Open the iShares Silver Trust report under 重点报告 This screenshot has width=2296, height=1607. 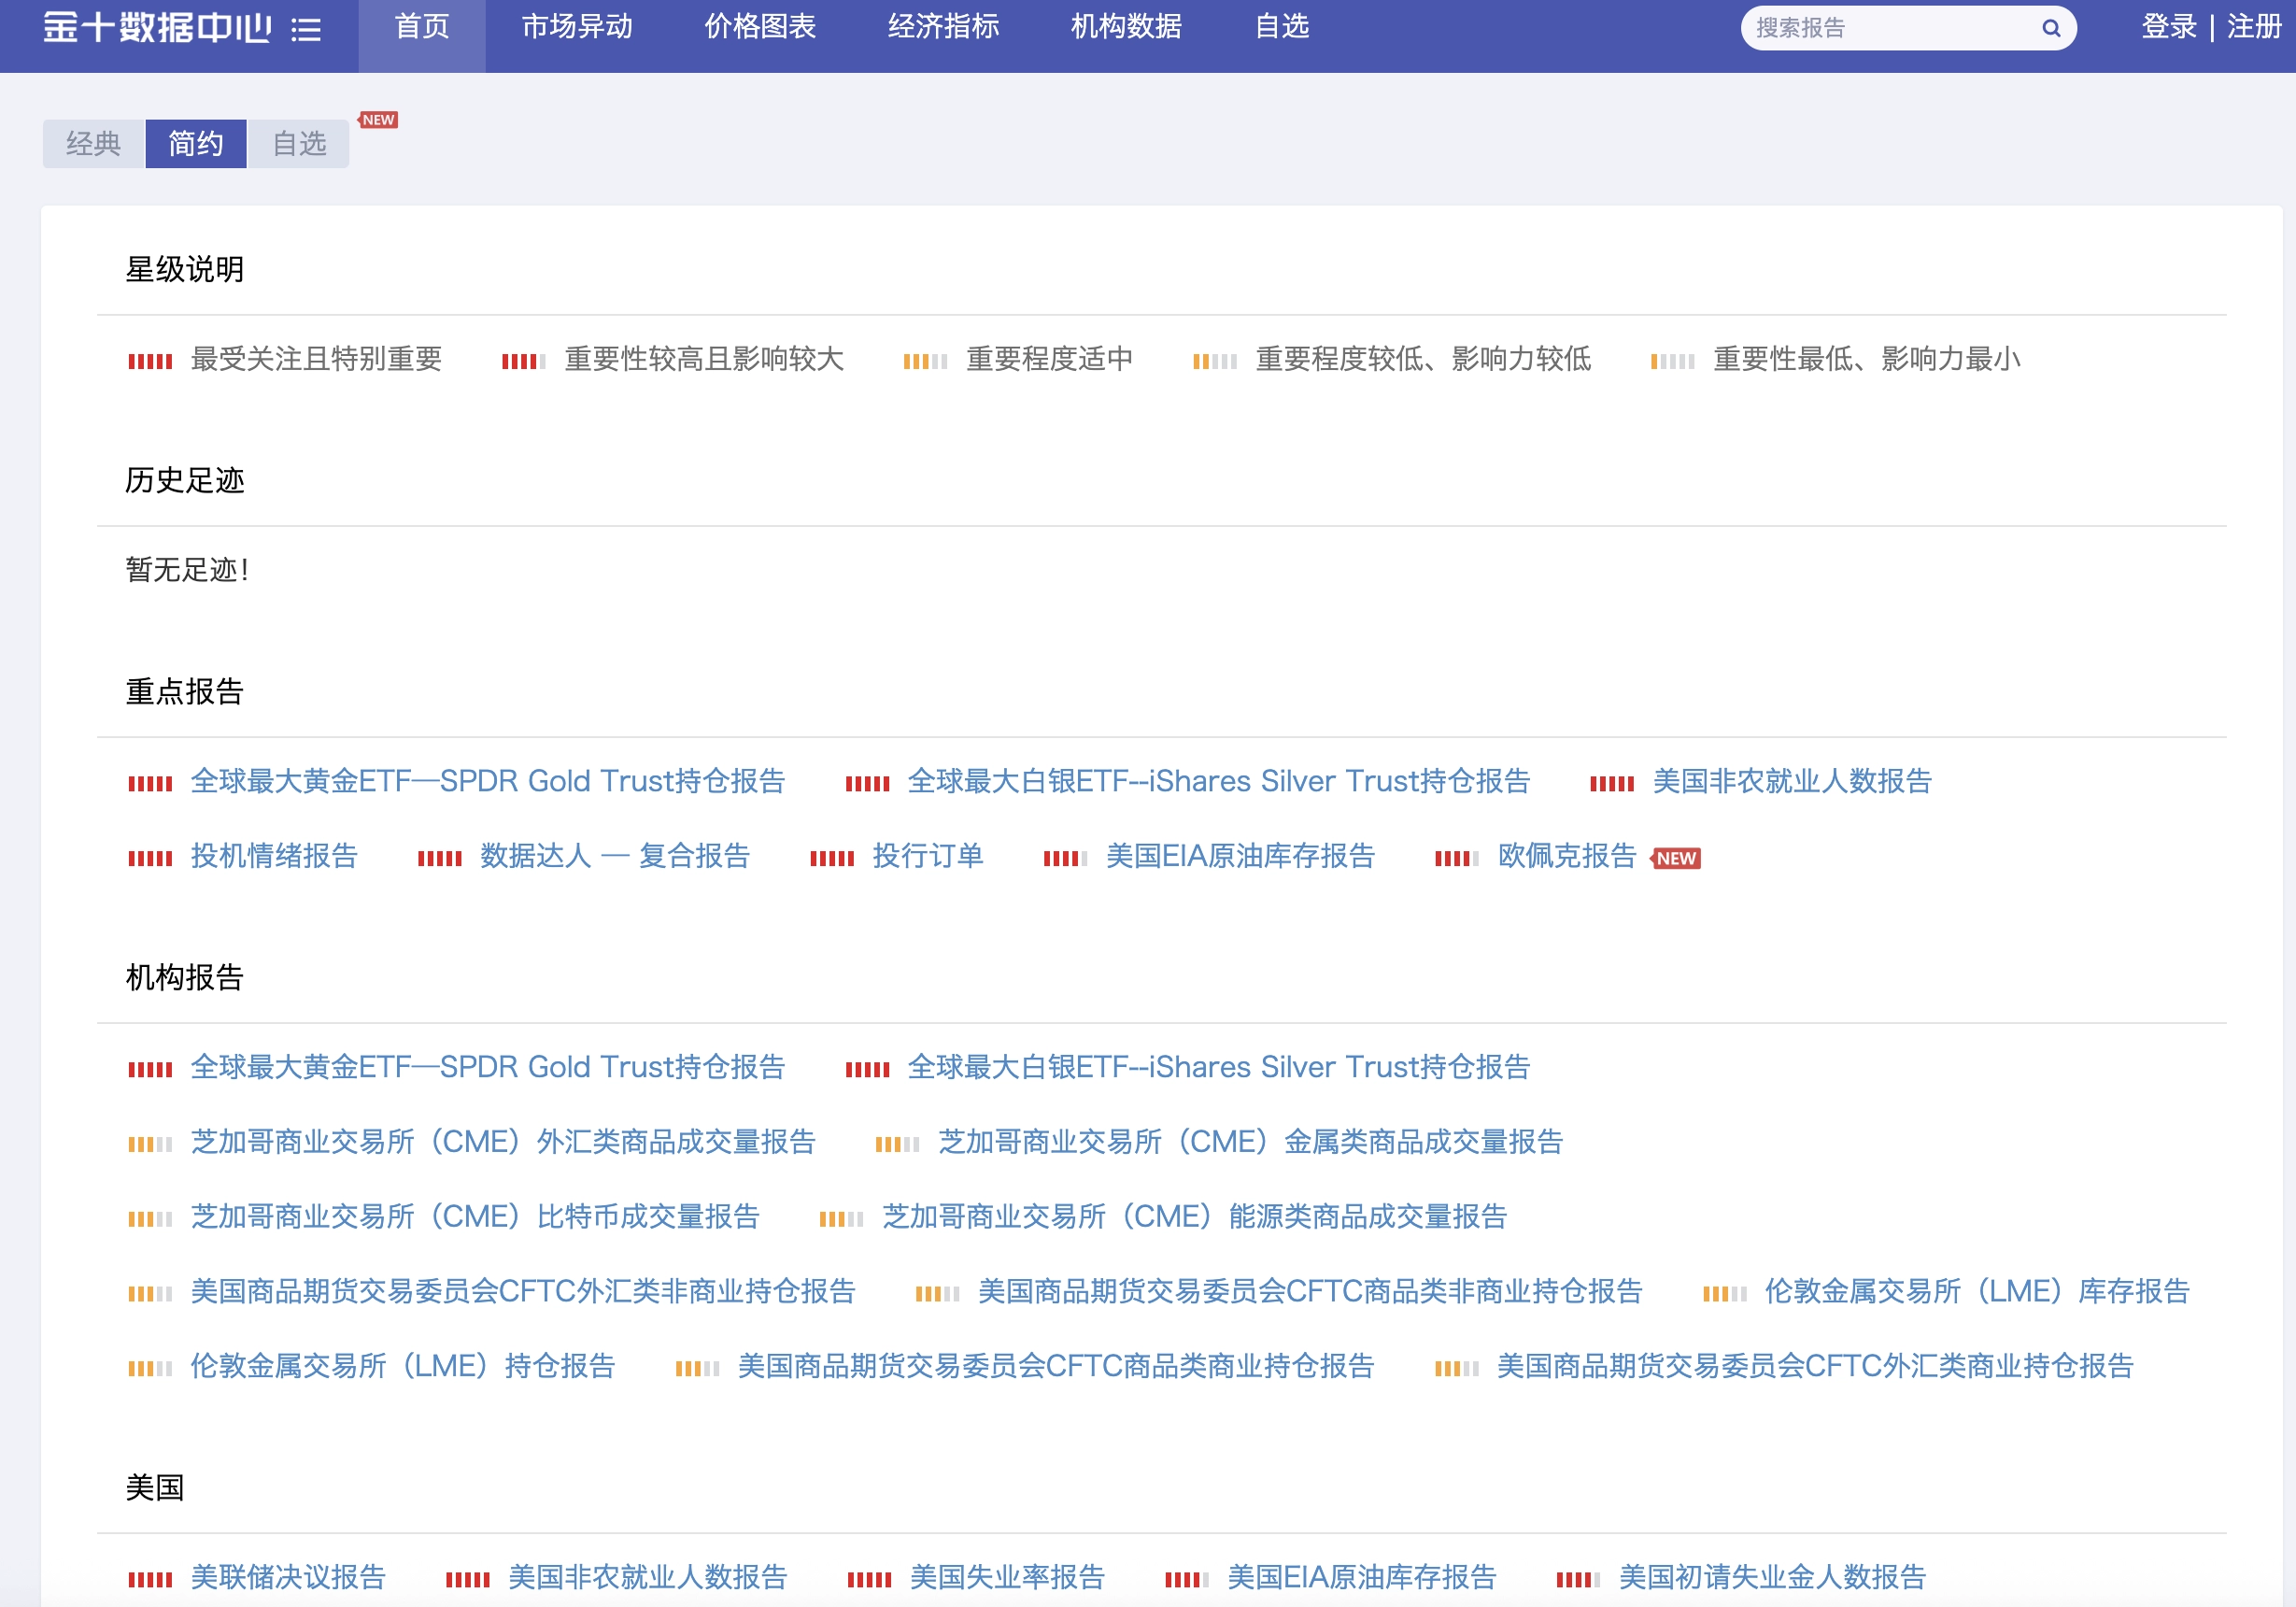pyautogui.click(x=1219, y=781)
